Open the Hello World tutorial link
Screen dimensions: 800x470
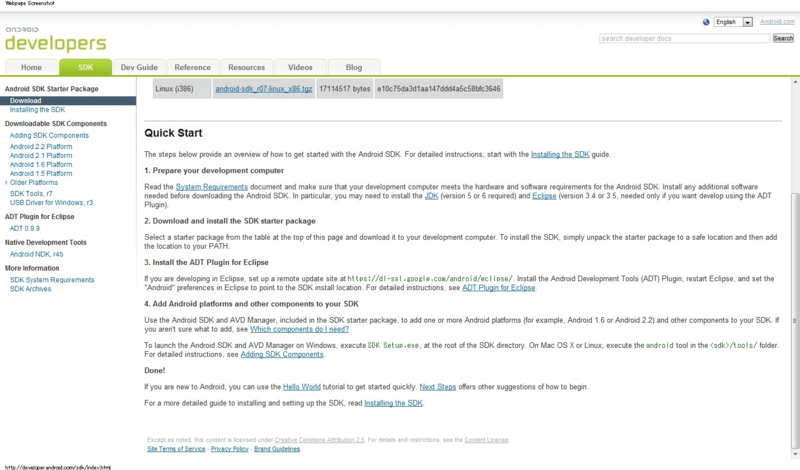coord(302,387)
